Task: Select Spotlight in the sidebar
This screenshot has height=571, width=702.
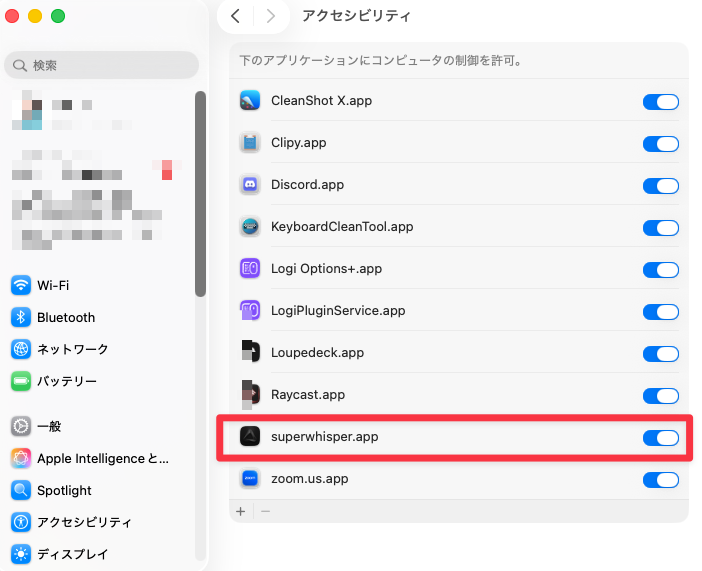Action: coord(64,490)
